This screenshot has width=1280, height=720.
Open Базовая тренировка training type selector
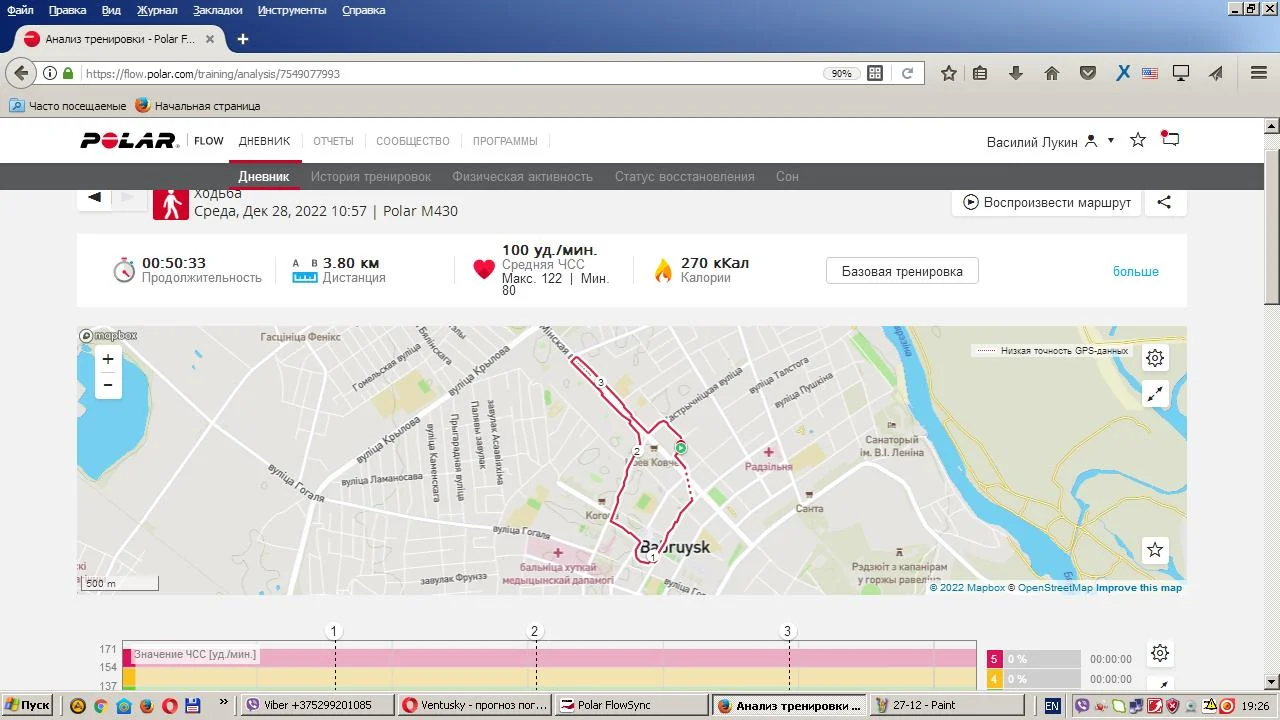[x=902, y=271]
